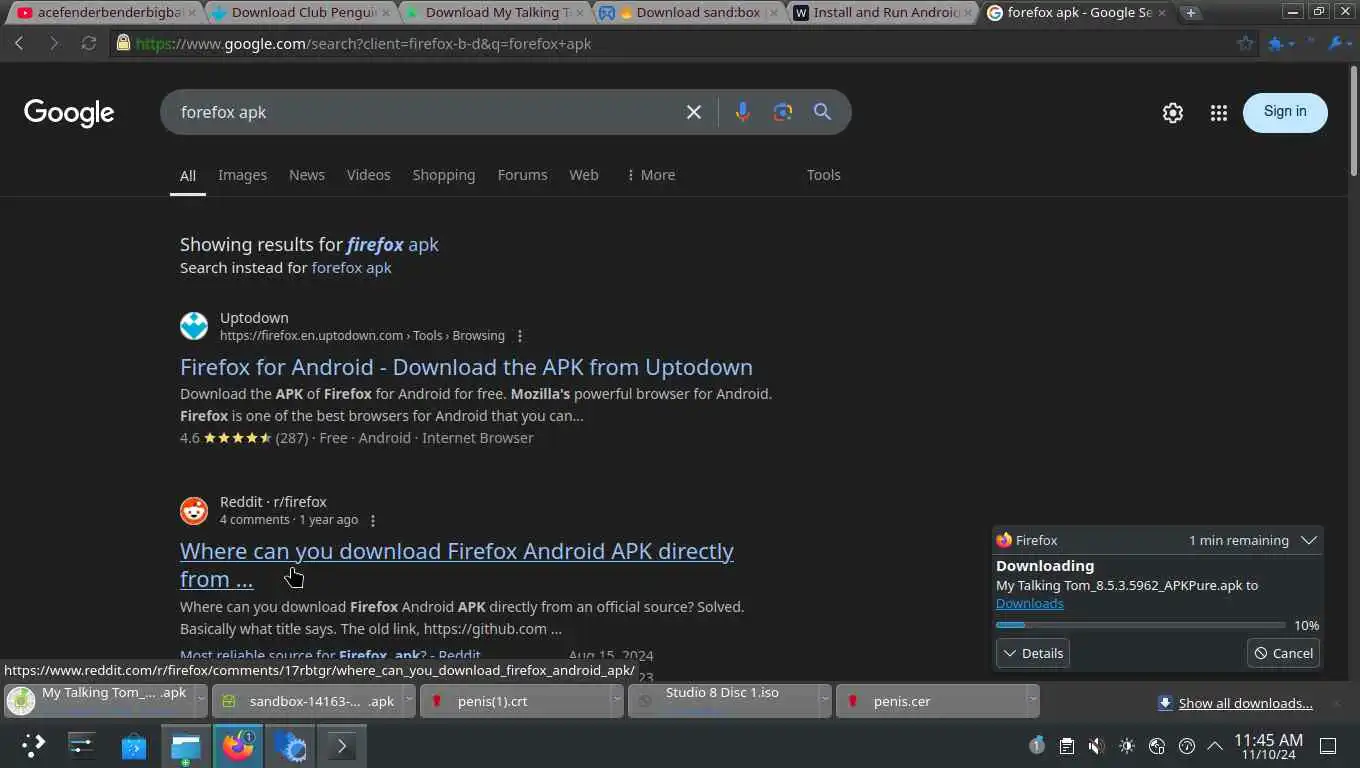The width and height of the screenshot is (1360, 768).
Task: Cancel the My Talking Tom download
Action: (1283, 653)
